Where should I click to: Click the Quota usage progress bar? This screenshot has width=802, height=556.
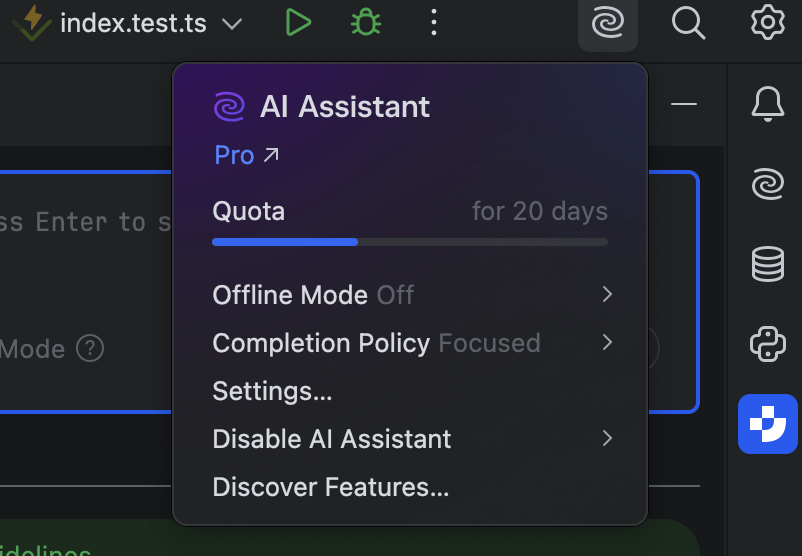(x=410, y=242)
